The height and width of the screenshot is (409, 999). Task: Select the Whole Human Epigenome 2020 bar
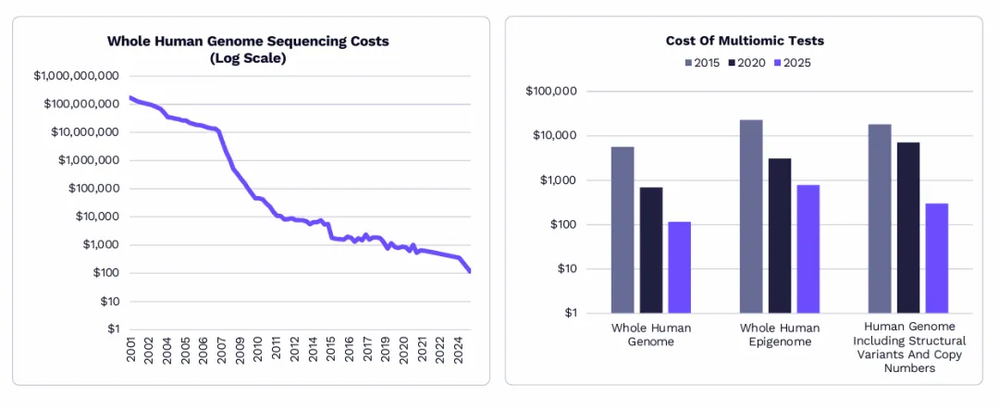click(x=779, y=235)
